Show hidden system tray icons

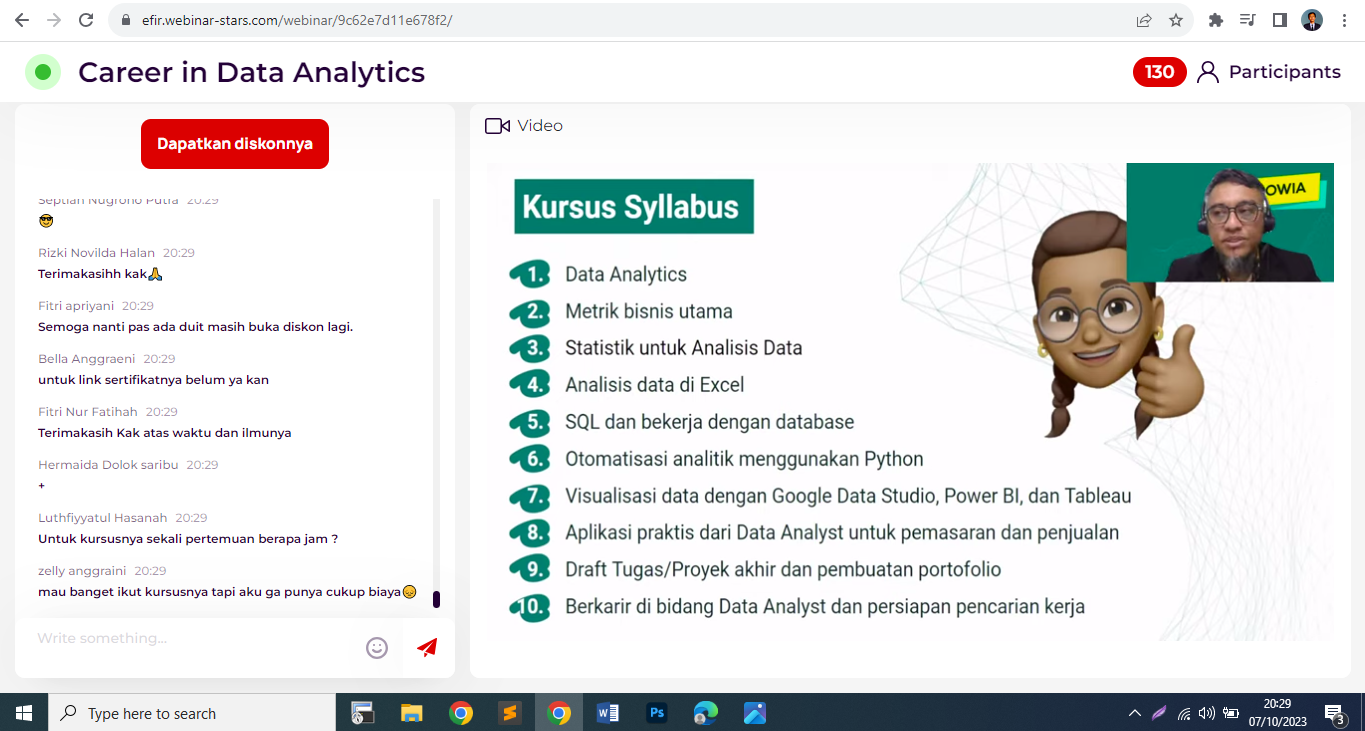coord(1135,713)
